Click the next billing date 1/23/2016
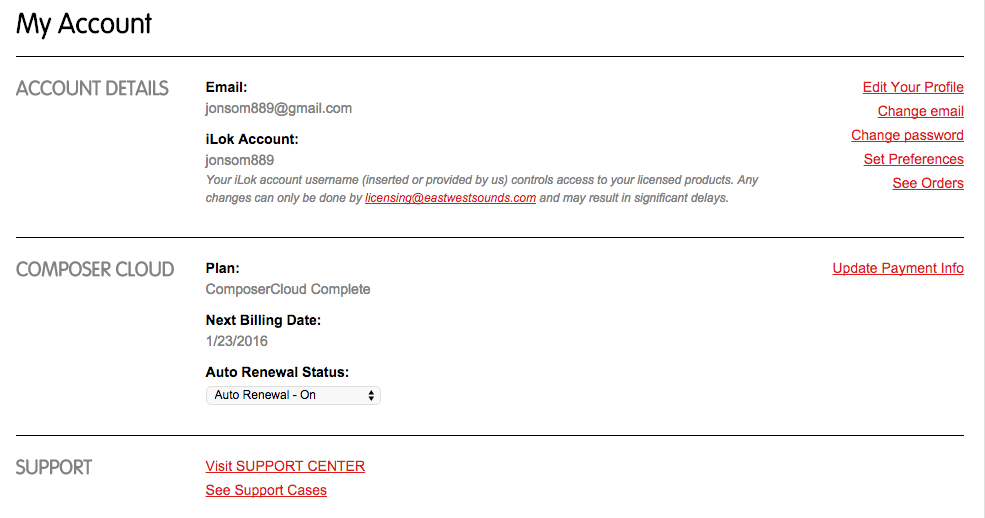 [237, 341]
